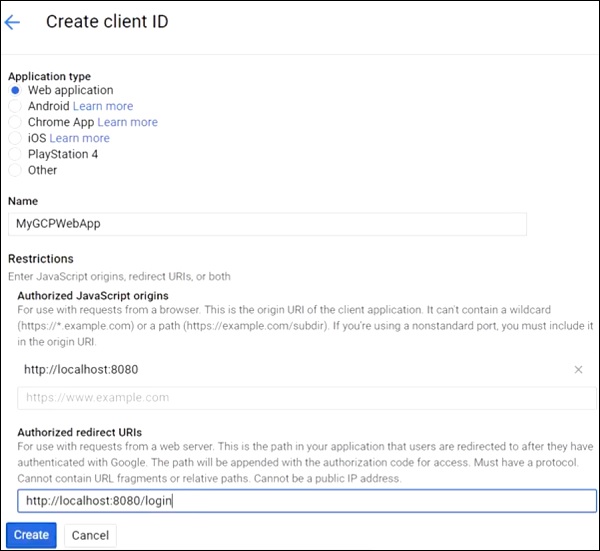The image size is (600, 551).
Task: Remove the localhost:8080 JavaScript origin entry
Action: click(578, 370)
